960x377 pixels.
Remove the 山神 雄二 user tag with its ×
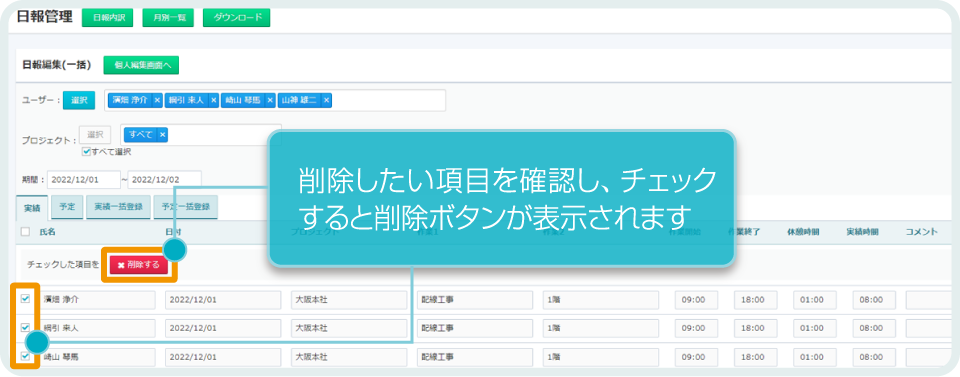(x=326, y=100)
